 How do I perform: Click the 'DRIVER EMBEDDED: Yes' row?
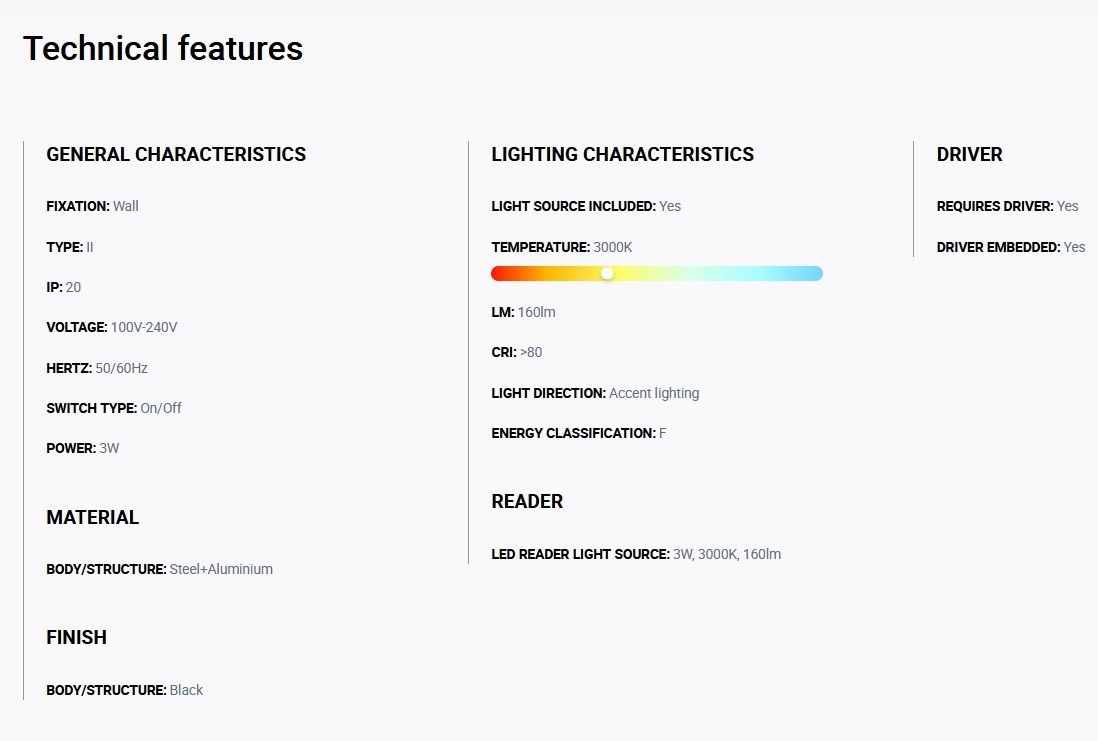pos(1011,247)
